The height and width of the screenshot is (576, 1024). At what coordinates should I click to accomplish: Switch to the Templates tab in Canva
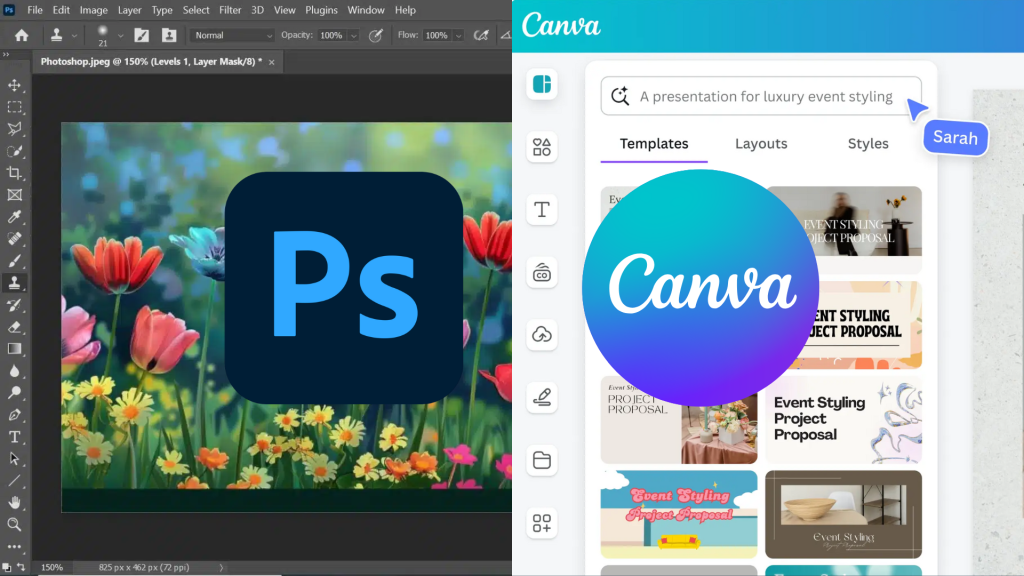654,144
